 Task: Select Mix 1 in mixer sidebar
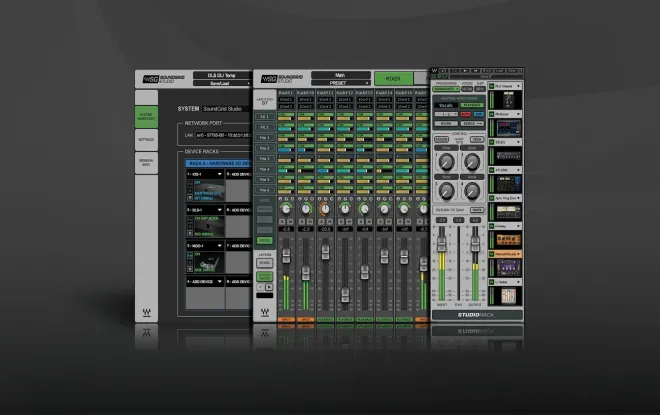264,138
